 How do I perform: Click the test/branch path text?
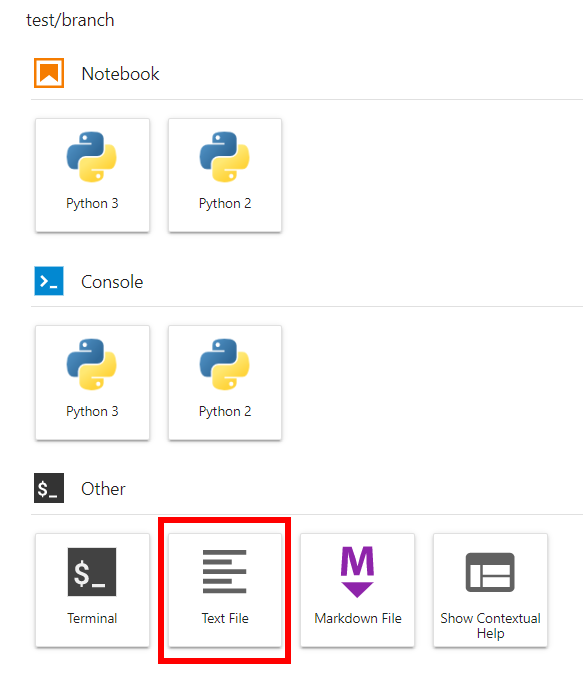pyautogui.click(x=70, y=20)
